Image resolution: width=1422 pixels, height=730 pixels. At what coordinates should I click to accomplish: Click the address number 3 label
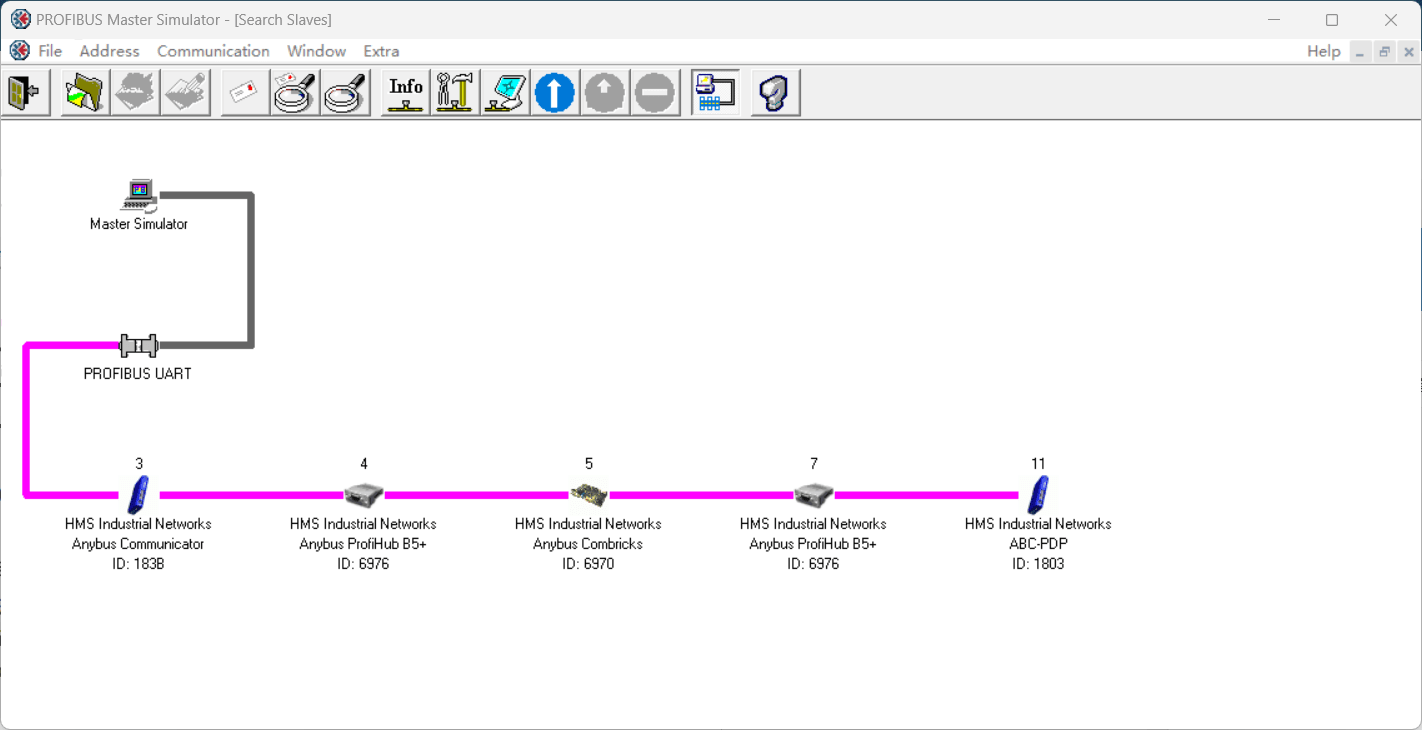[x=139, y=464]
